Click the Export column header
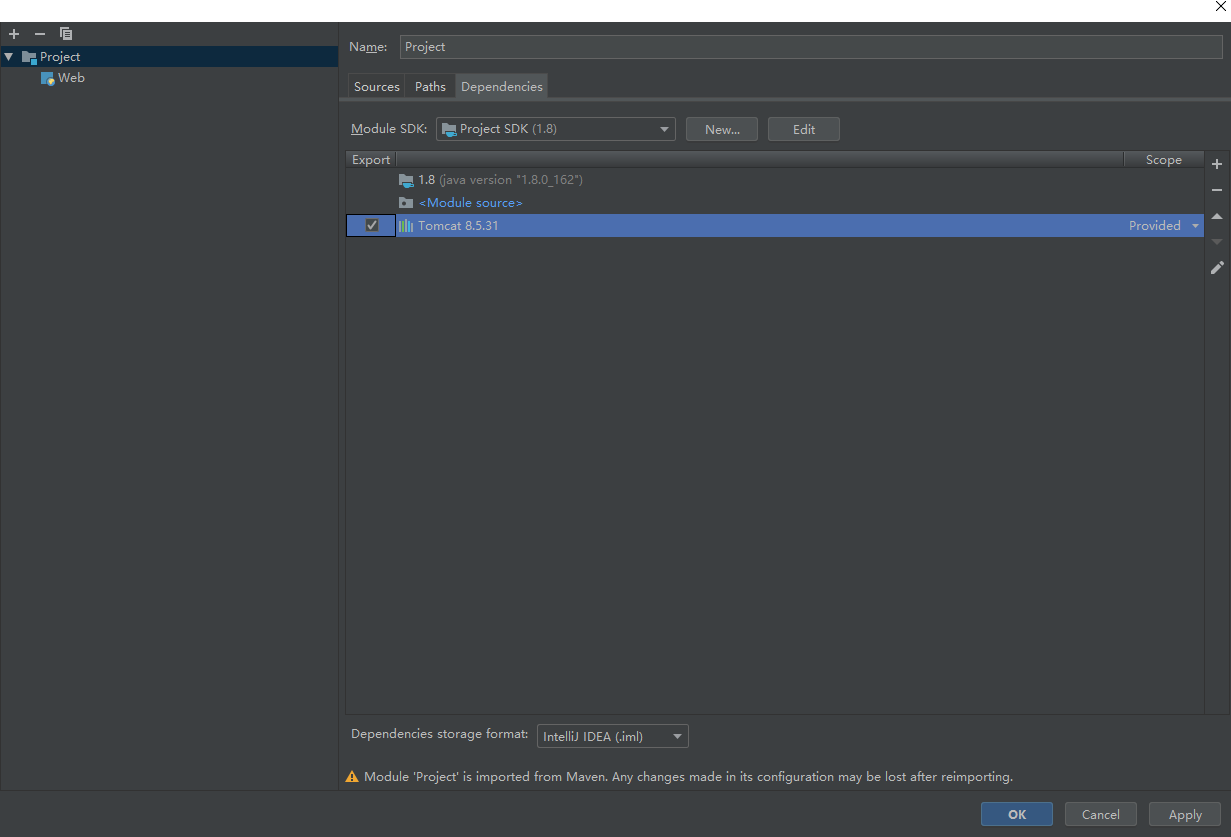1231x837 pixels. pos(371,160)
